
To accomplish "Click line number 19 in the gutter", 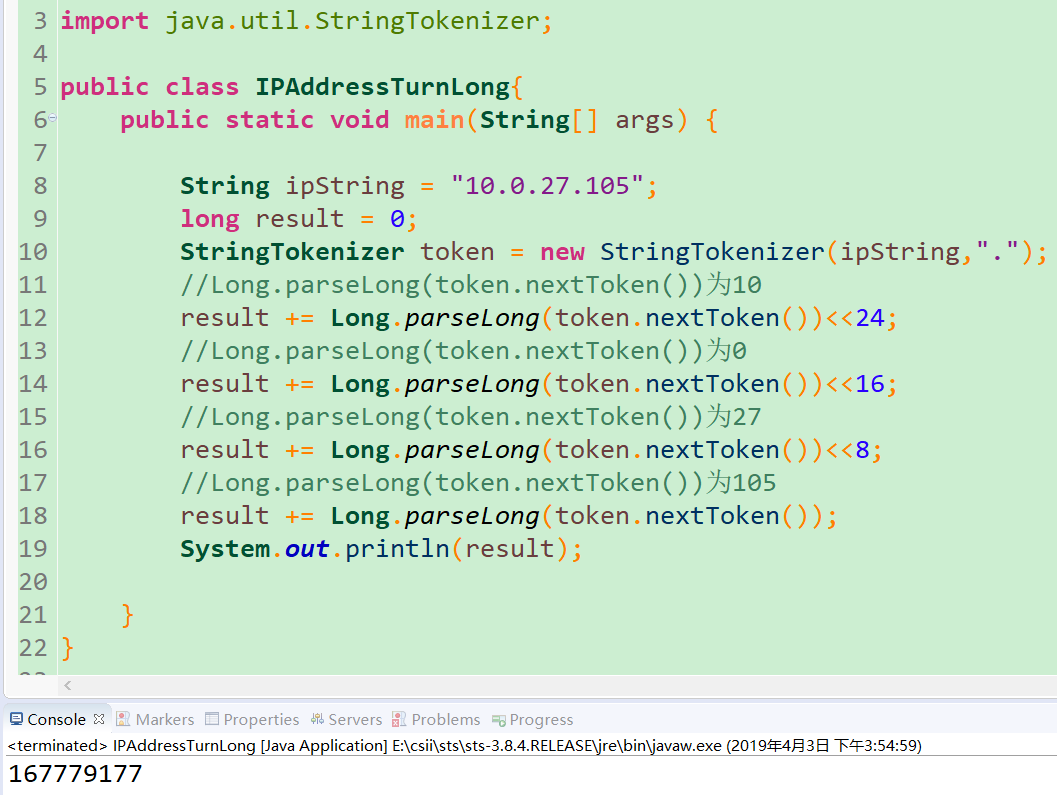I will point(33,549).
